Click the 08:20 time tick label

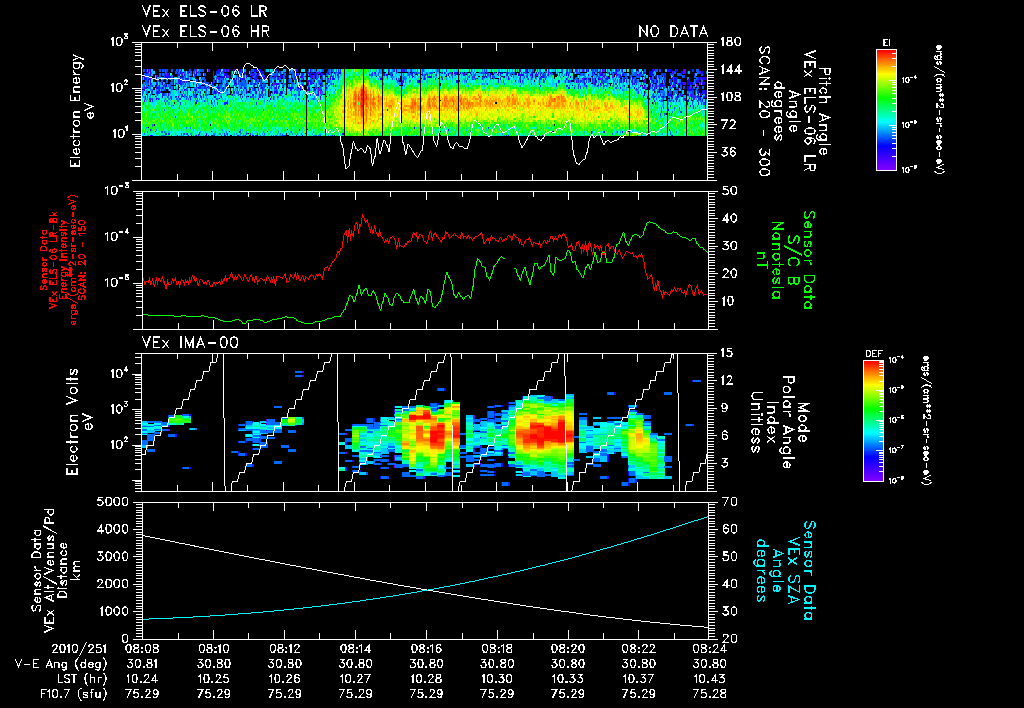[x=568, y=649]
